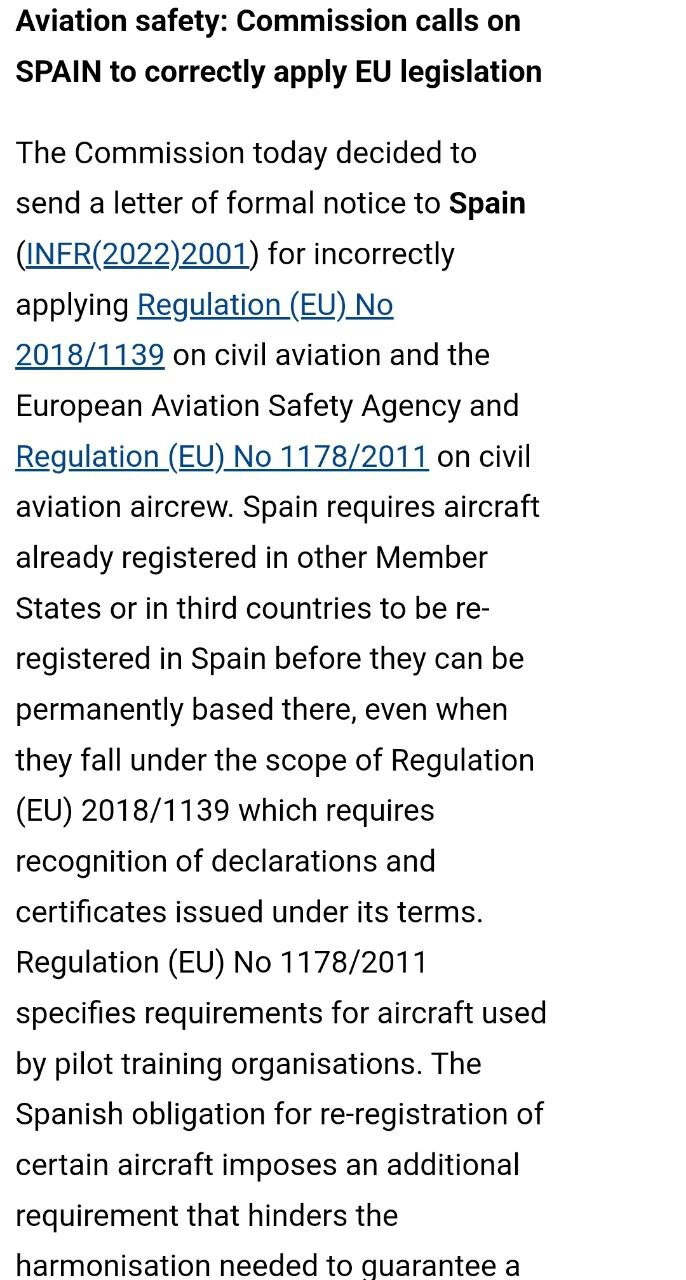The height and width of the screenshot is (1280, 686).
Task: Click "certificates issued under its terms"
Action: pyautogui.click(x=248, y=913)
